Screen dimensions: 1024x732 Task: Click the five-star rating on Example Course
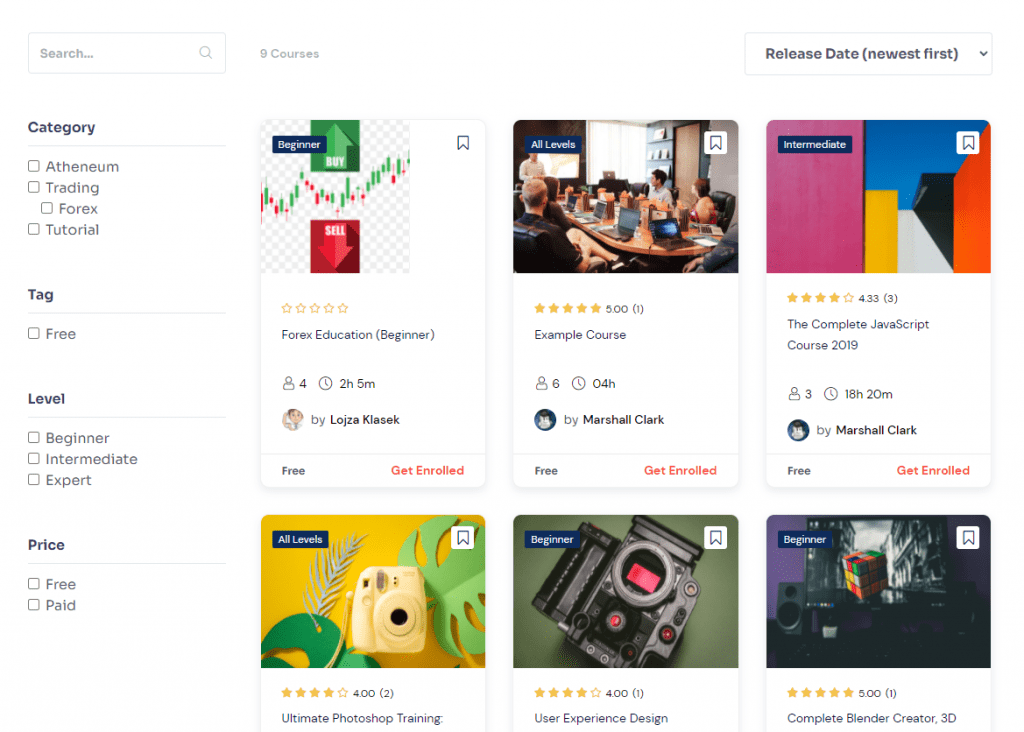pos(568,309)
